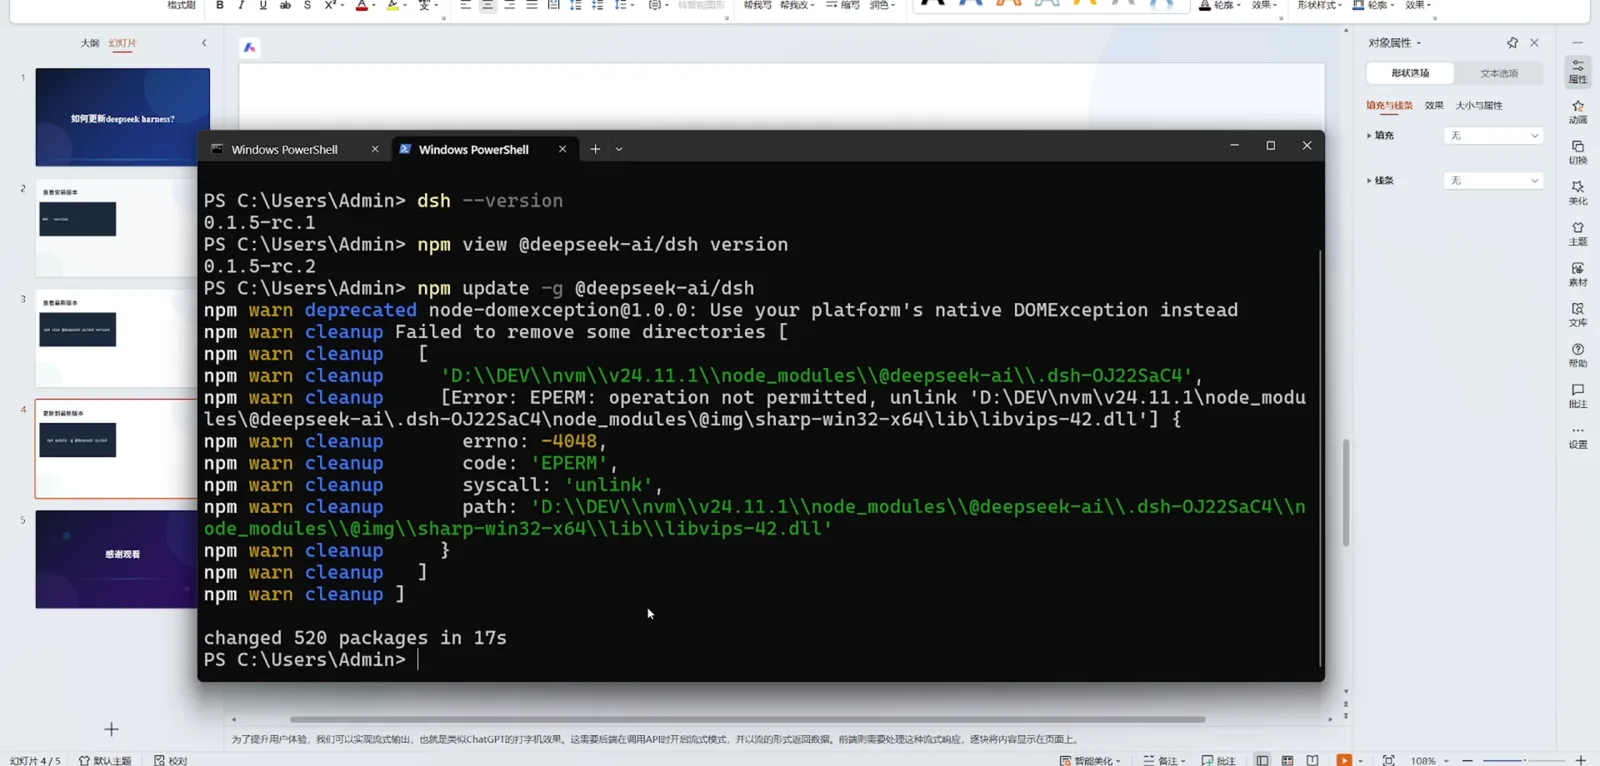
Task: Click the AI assistant icon above the slide
Action: coord(250,47)
